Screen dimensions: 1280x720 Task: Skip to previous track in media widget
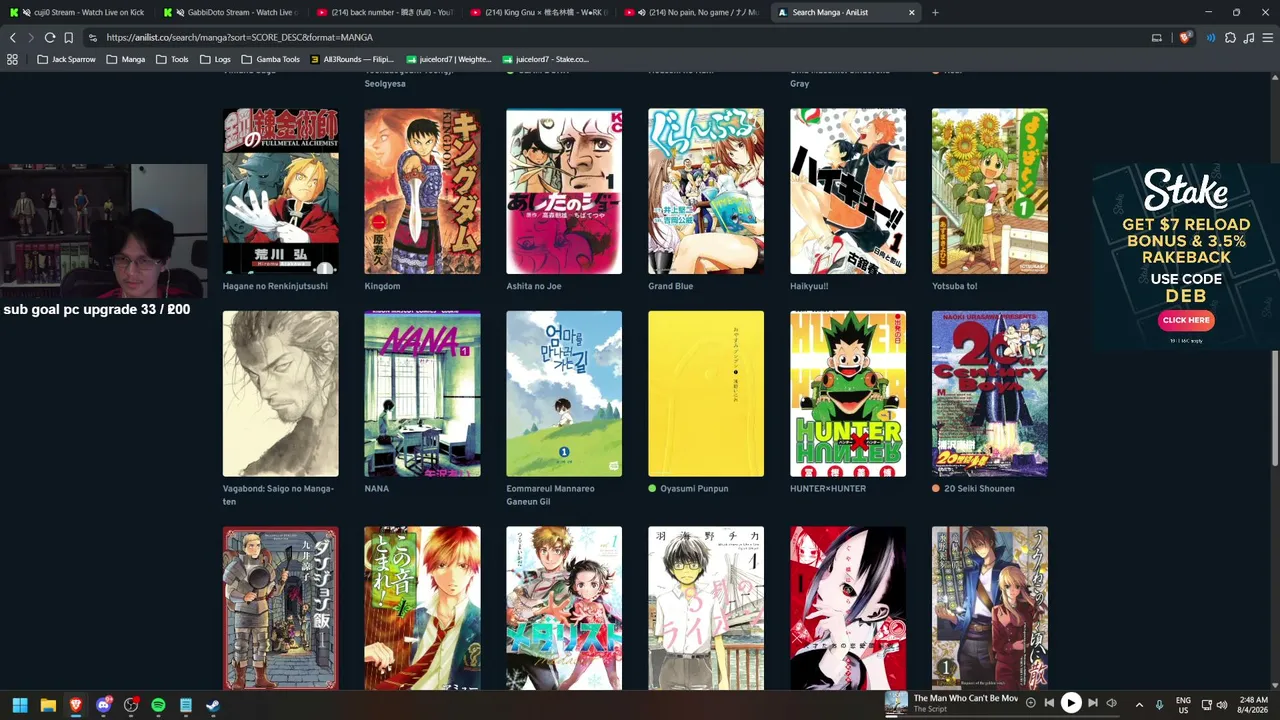click(x=1049, y=703)
